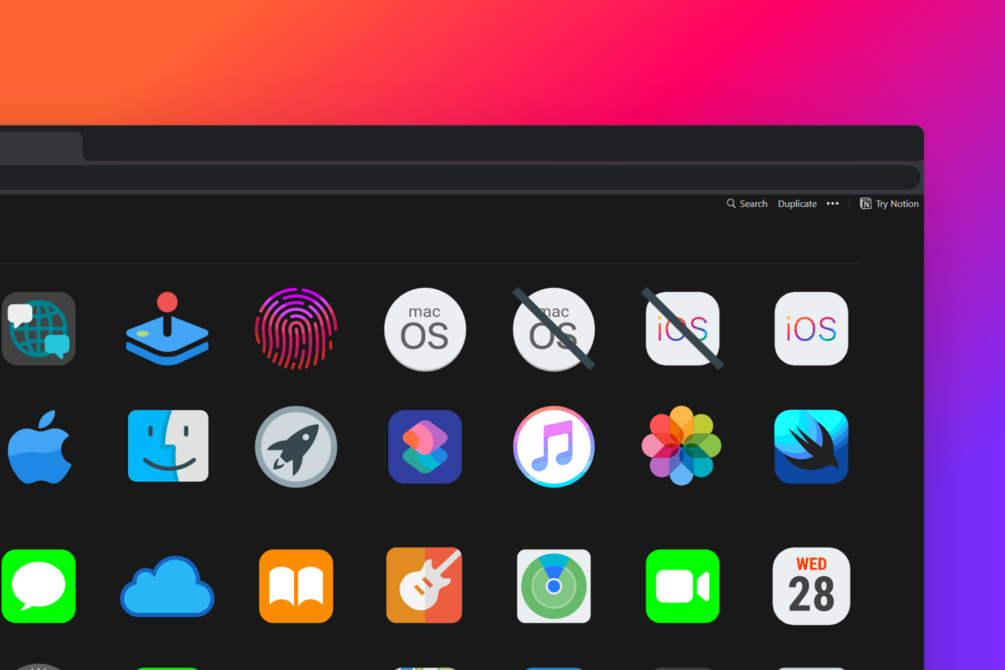Open the Photos flower icon
Screen dimensions: 1005x670
click(681, 446)
